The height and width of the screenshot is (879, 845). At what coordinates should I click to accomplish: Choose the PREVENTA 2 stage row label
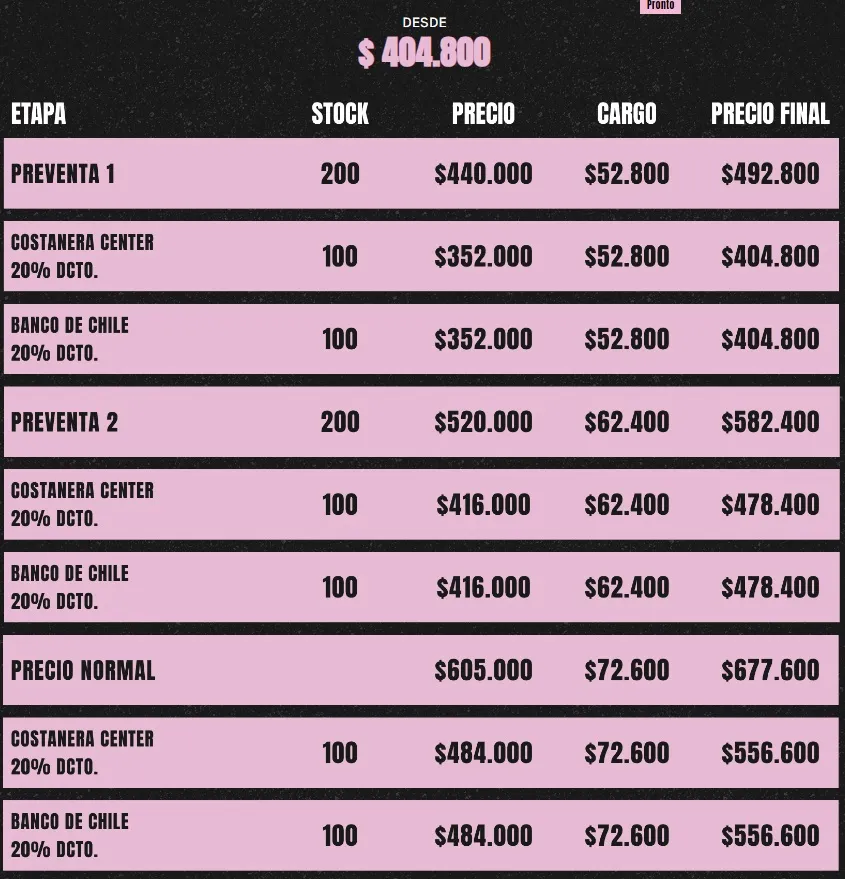tap(64, 422)
